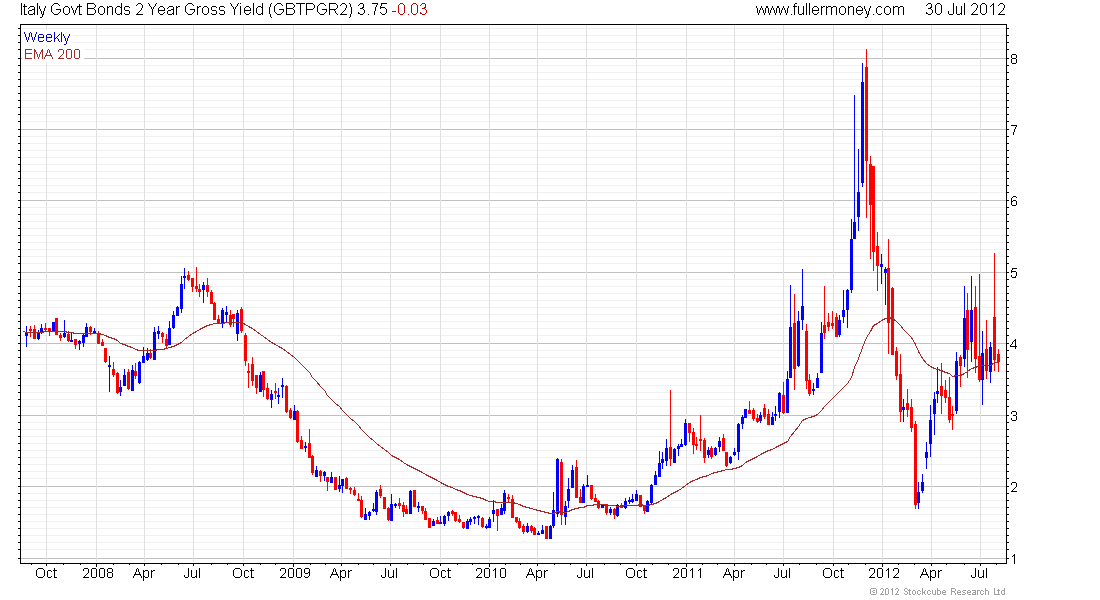Click the y-axis label '6'
Screen dimensions: 1100x600
click(1014, 201)
